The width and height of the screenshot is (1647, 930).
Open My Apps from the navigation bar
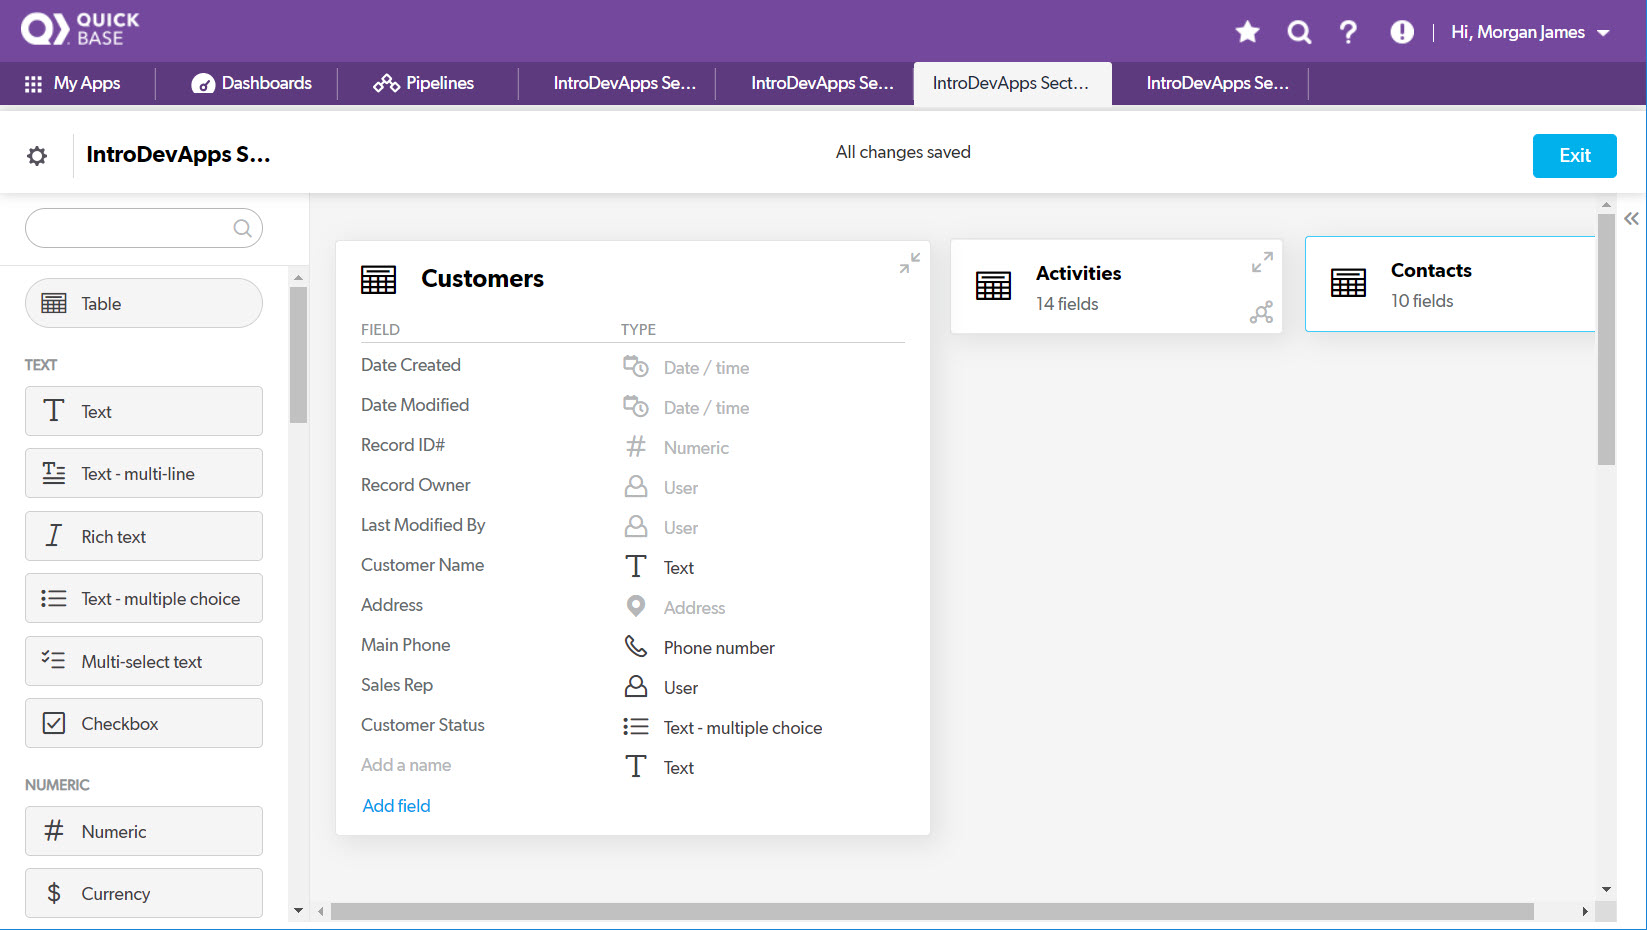click(x=76, y=83)
